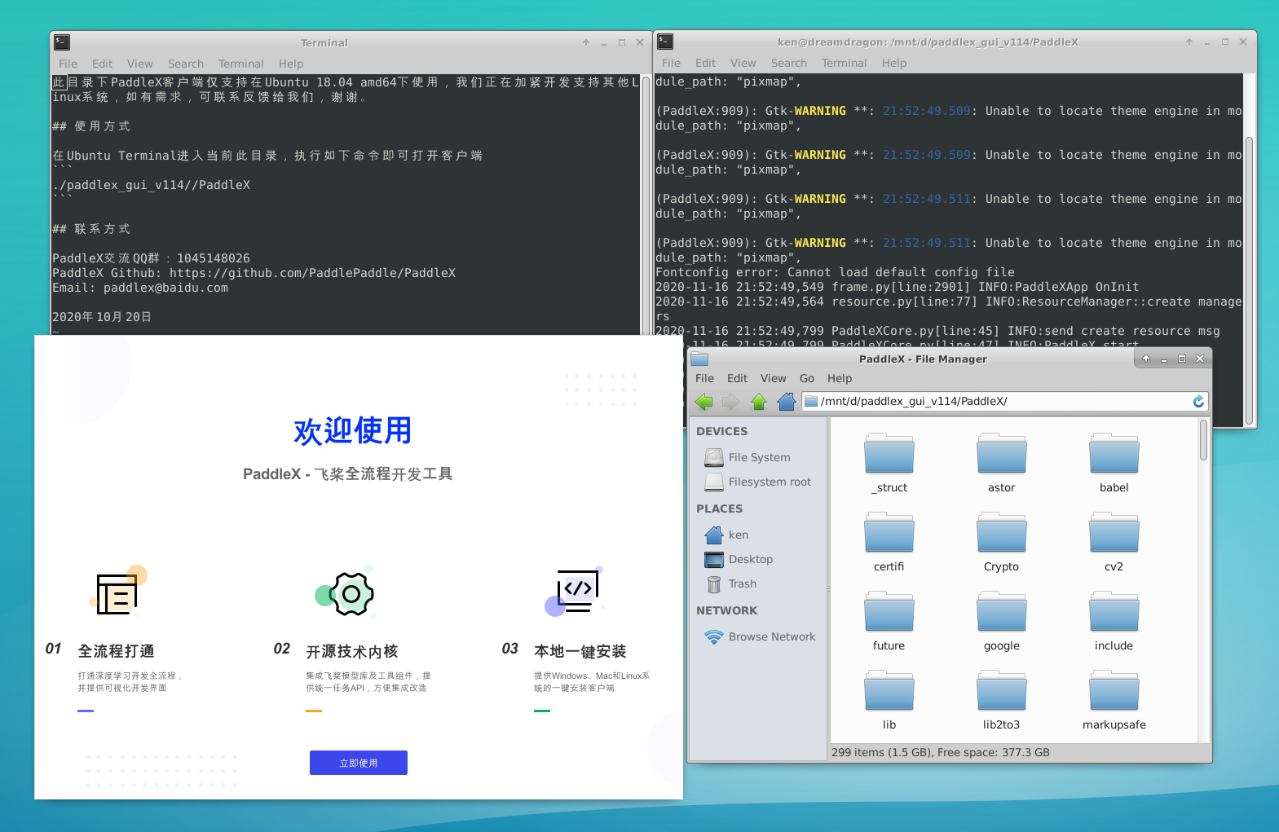This screenshot has width=1279, height=832.
Task: Click the left Terminal window title icon
Action: point(62,42)
